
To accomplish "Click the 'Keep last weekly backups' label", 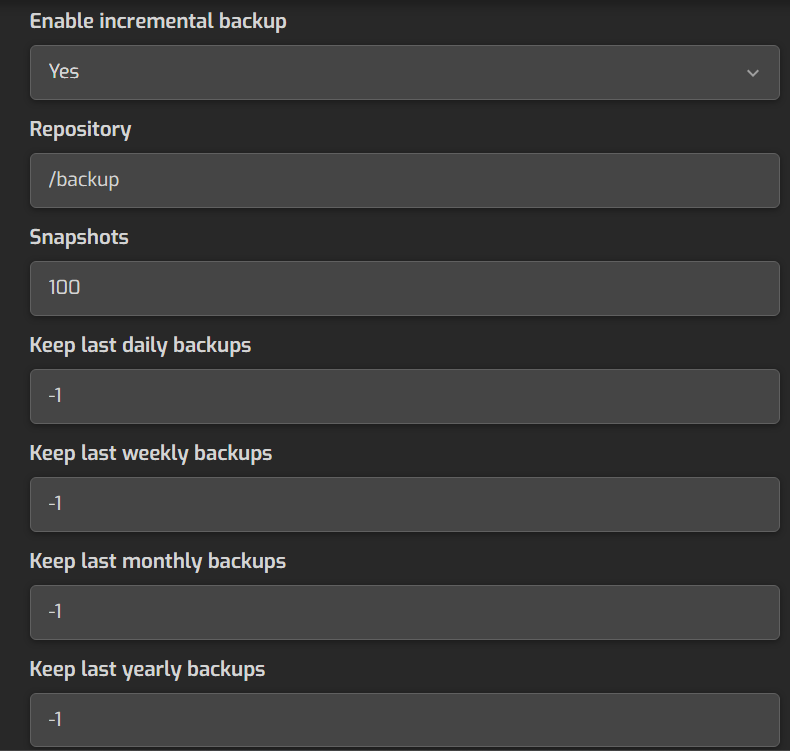I will tap(151, 453).
